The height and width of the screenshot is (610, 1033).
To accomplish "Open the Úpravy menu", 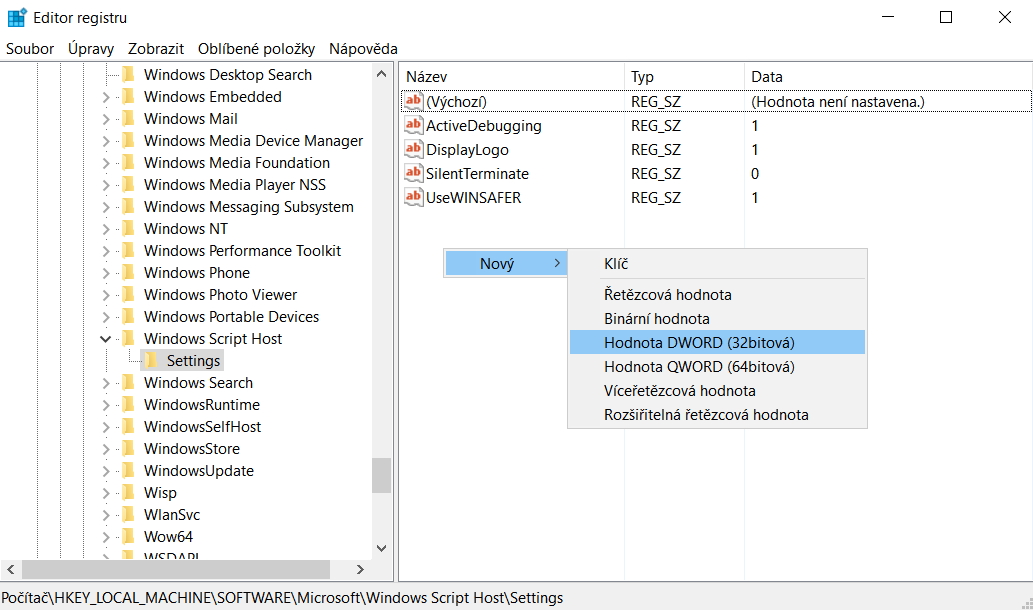I will click(x=91, y=48).
